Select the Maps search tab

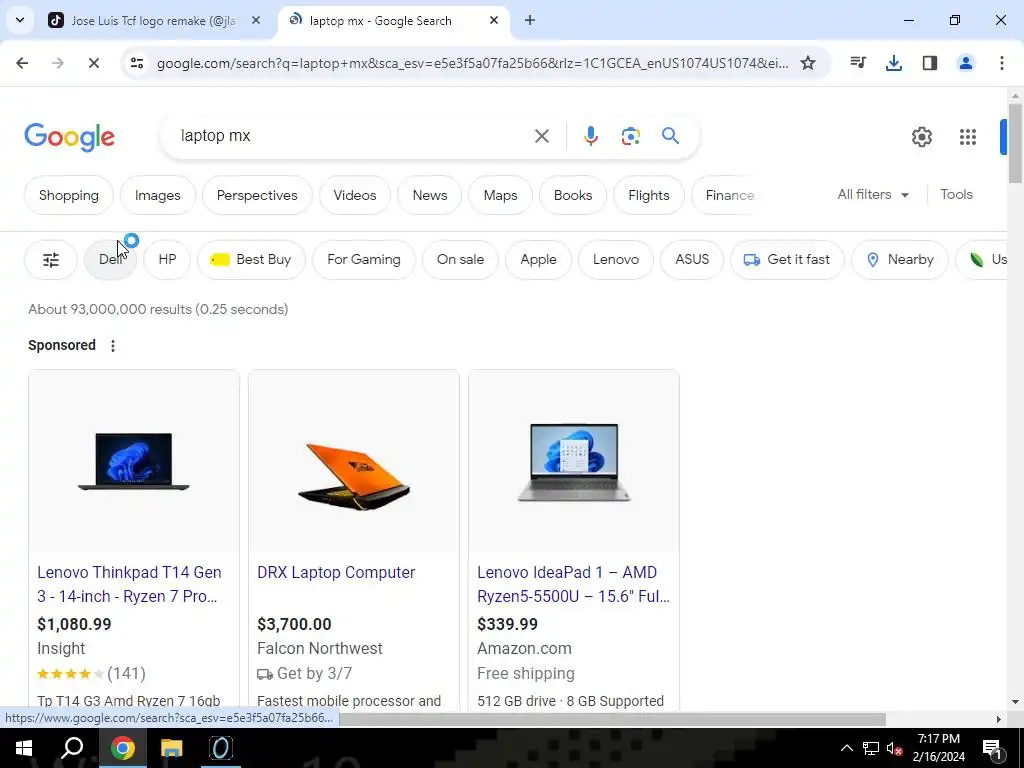click(500, 195)
